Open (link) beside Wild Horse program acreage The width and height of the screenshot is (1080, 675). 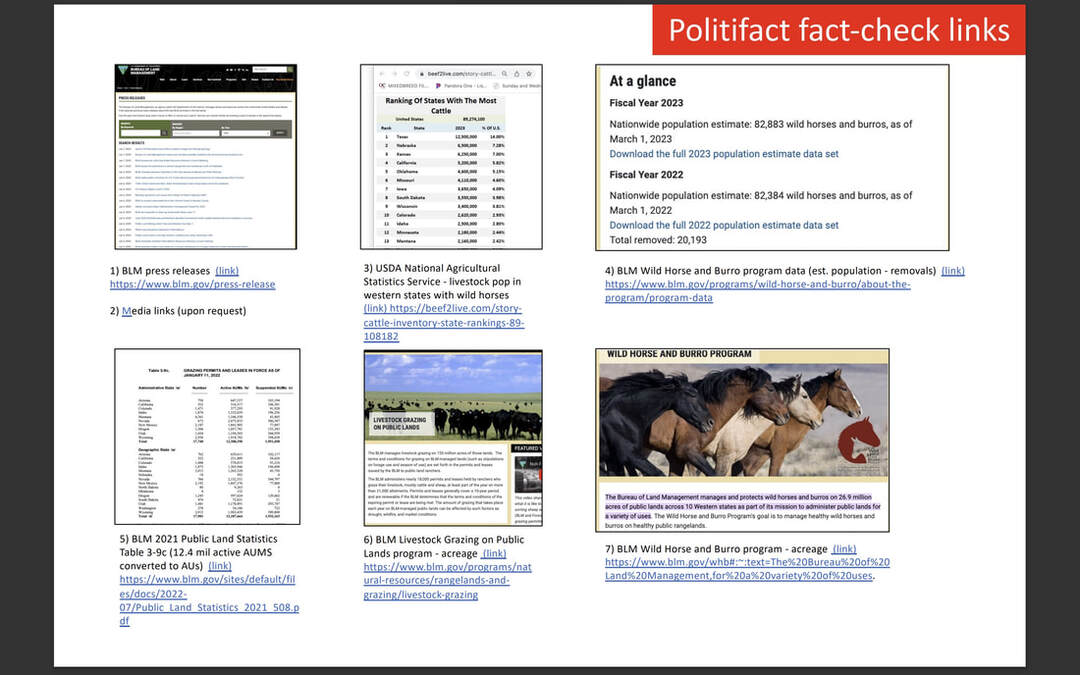click(x=845, y=549)
